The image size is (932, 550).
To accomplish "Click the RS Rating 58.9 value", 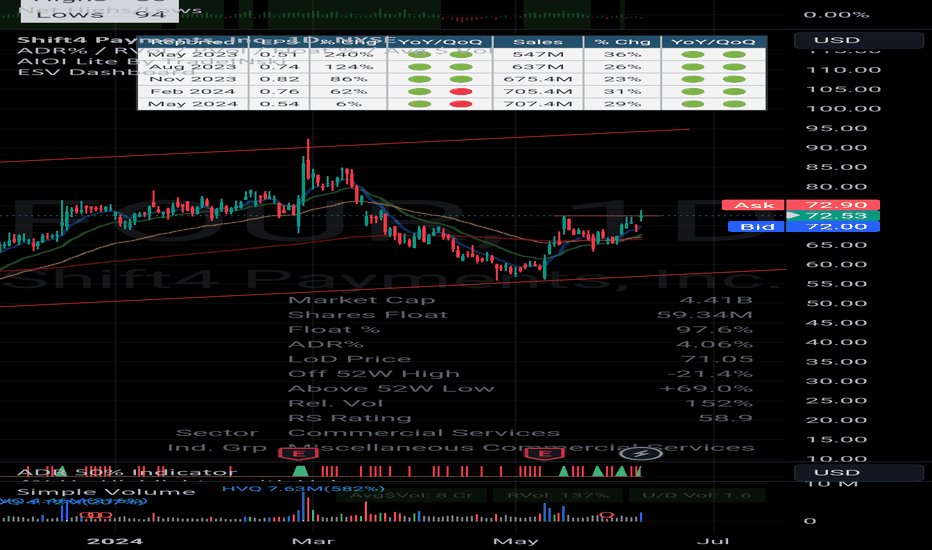I will (x=726, y=419).
